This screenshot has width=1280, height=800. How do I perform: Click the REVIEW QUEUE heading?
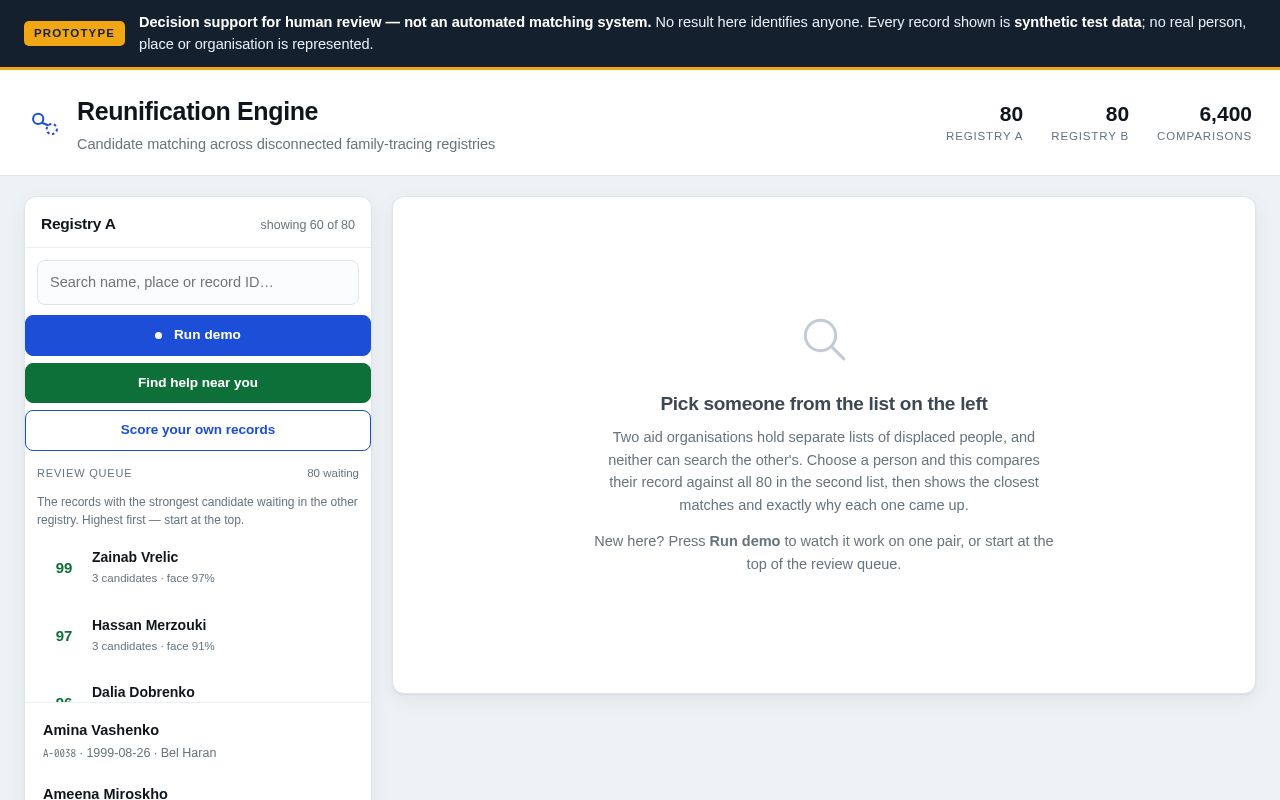84,473
